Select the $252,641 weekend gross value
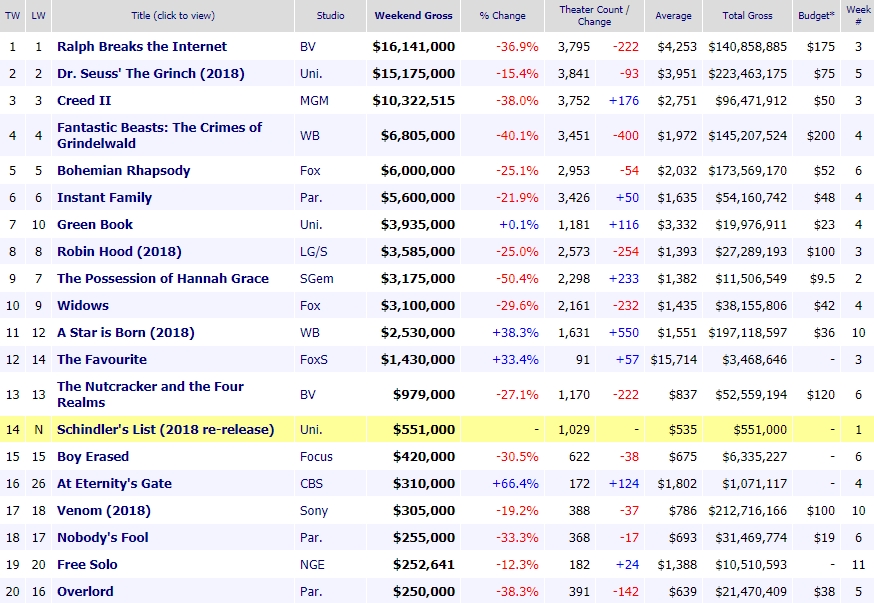Screen dimensions: 874x603 pyautogui.click(x=424, y=565)
